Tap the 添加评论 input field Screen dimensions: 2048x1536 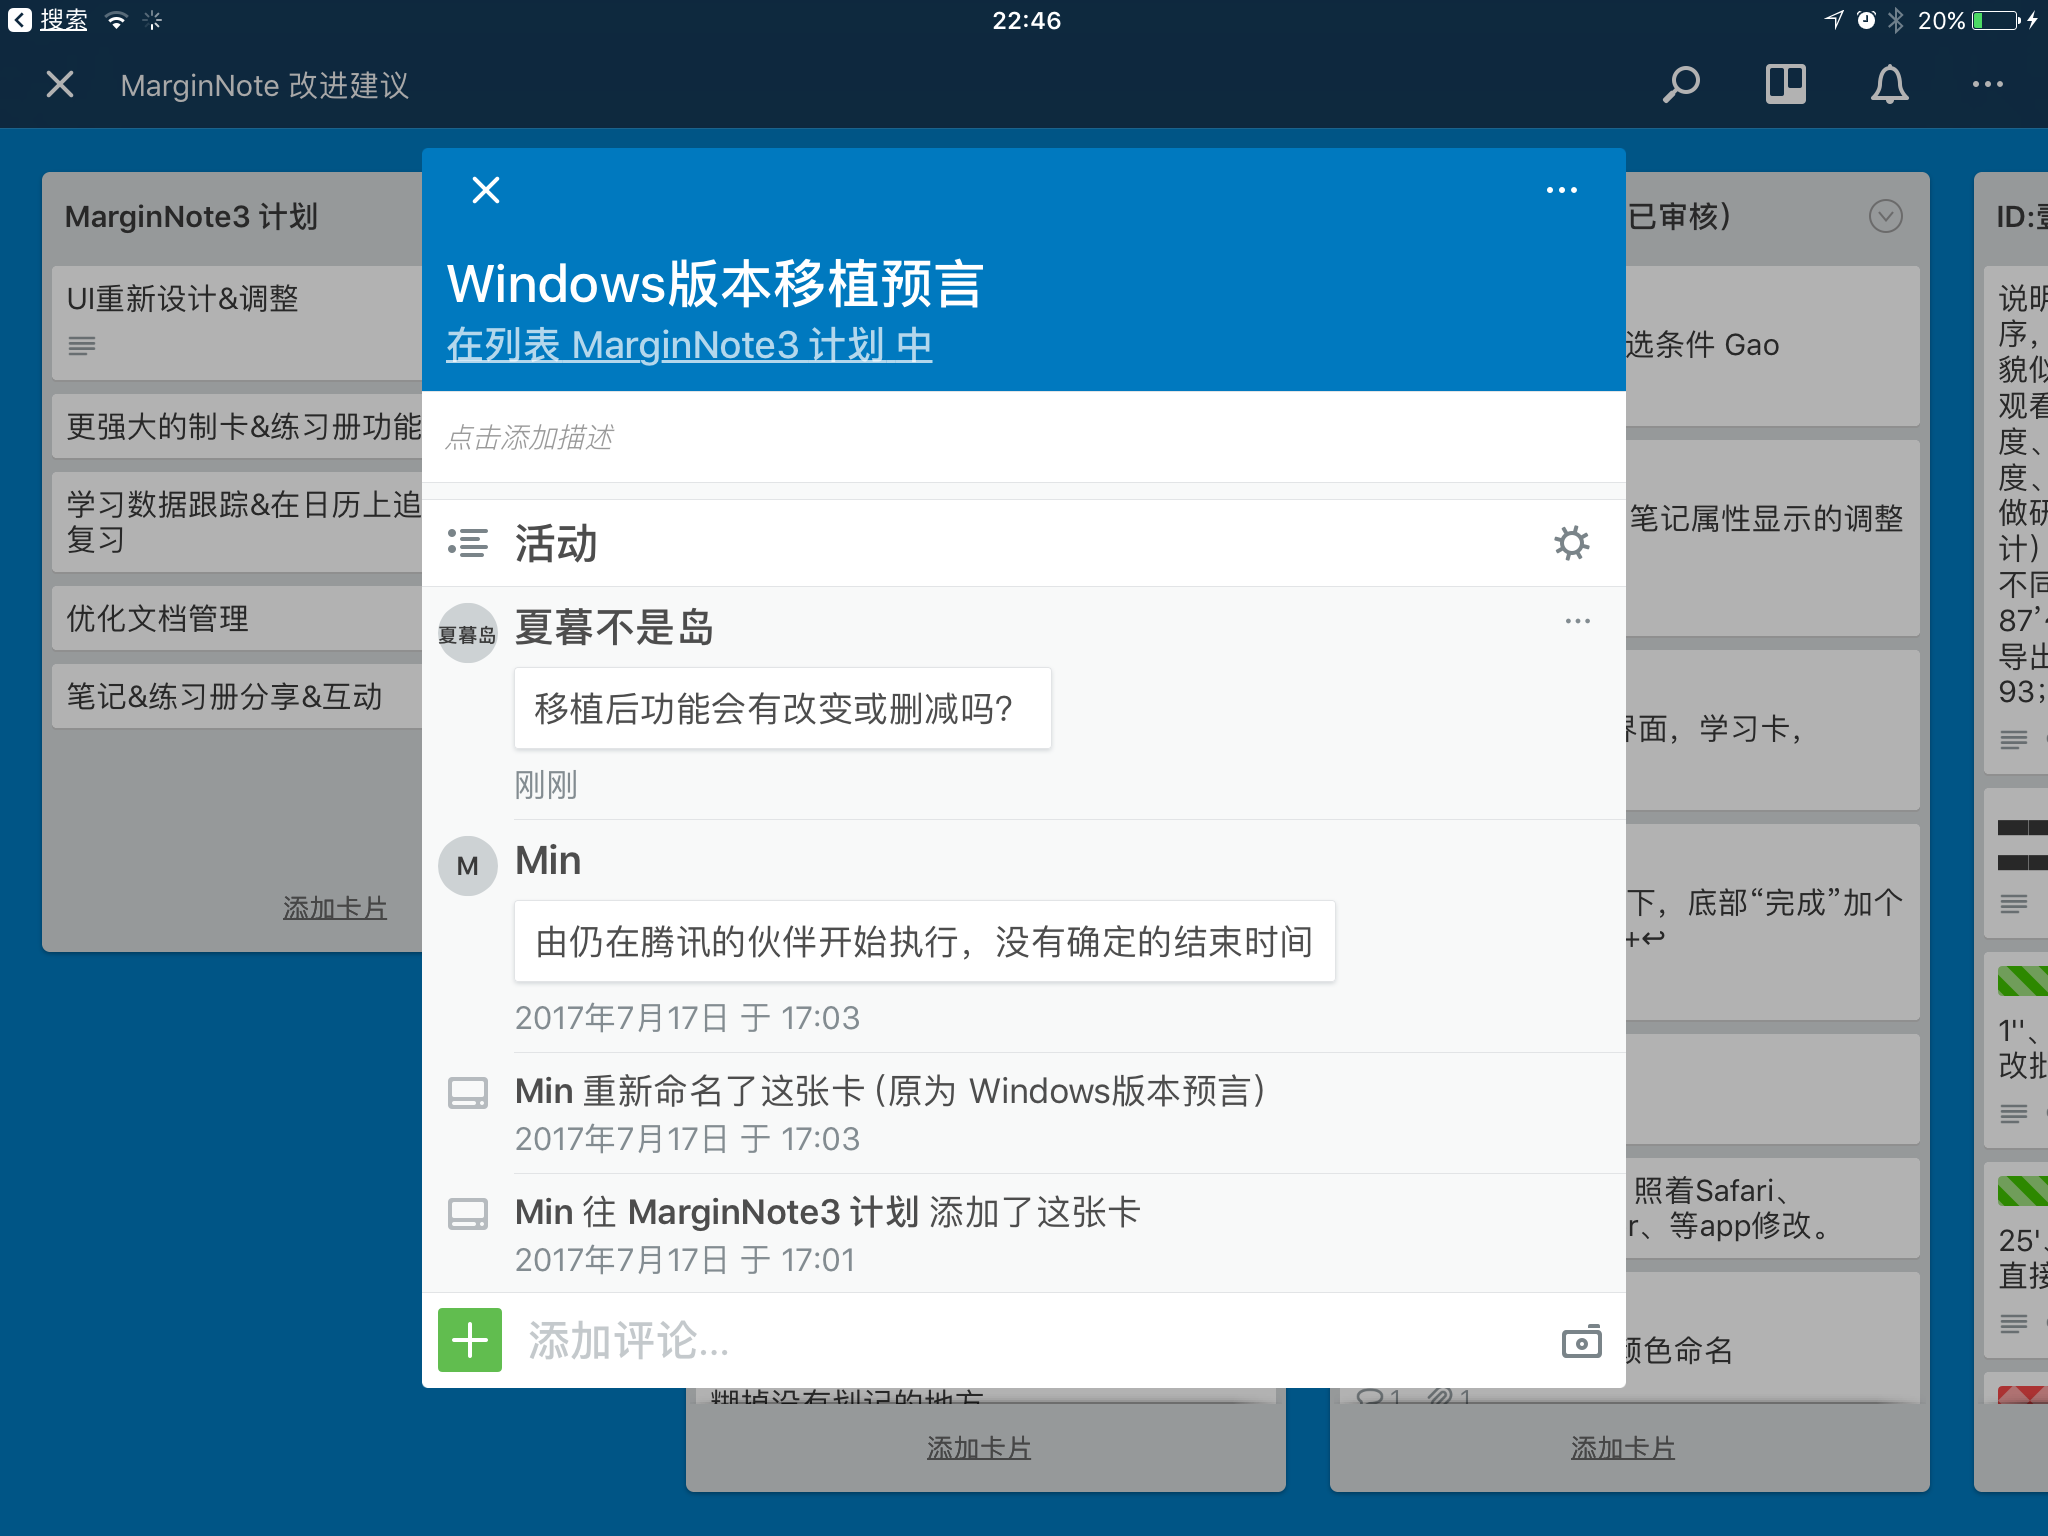click(x=1030, y=1340)
